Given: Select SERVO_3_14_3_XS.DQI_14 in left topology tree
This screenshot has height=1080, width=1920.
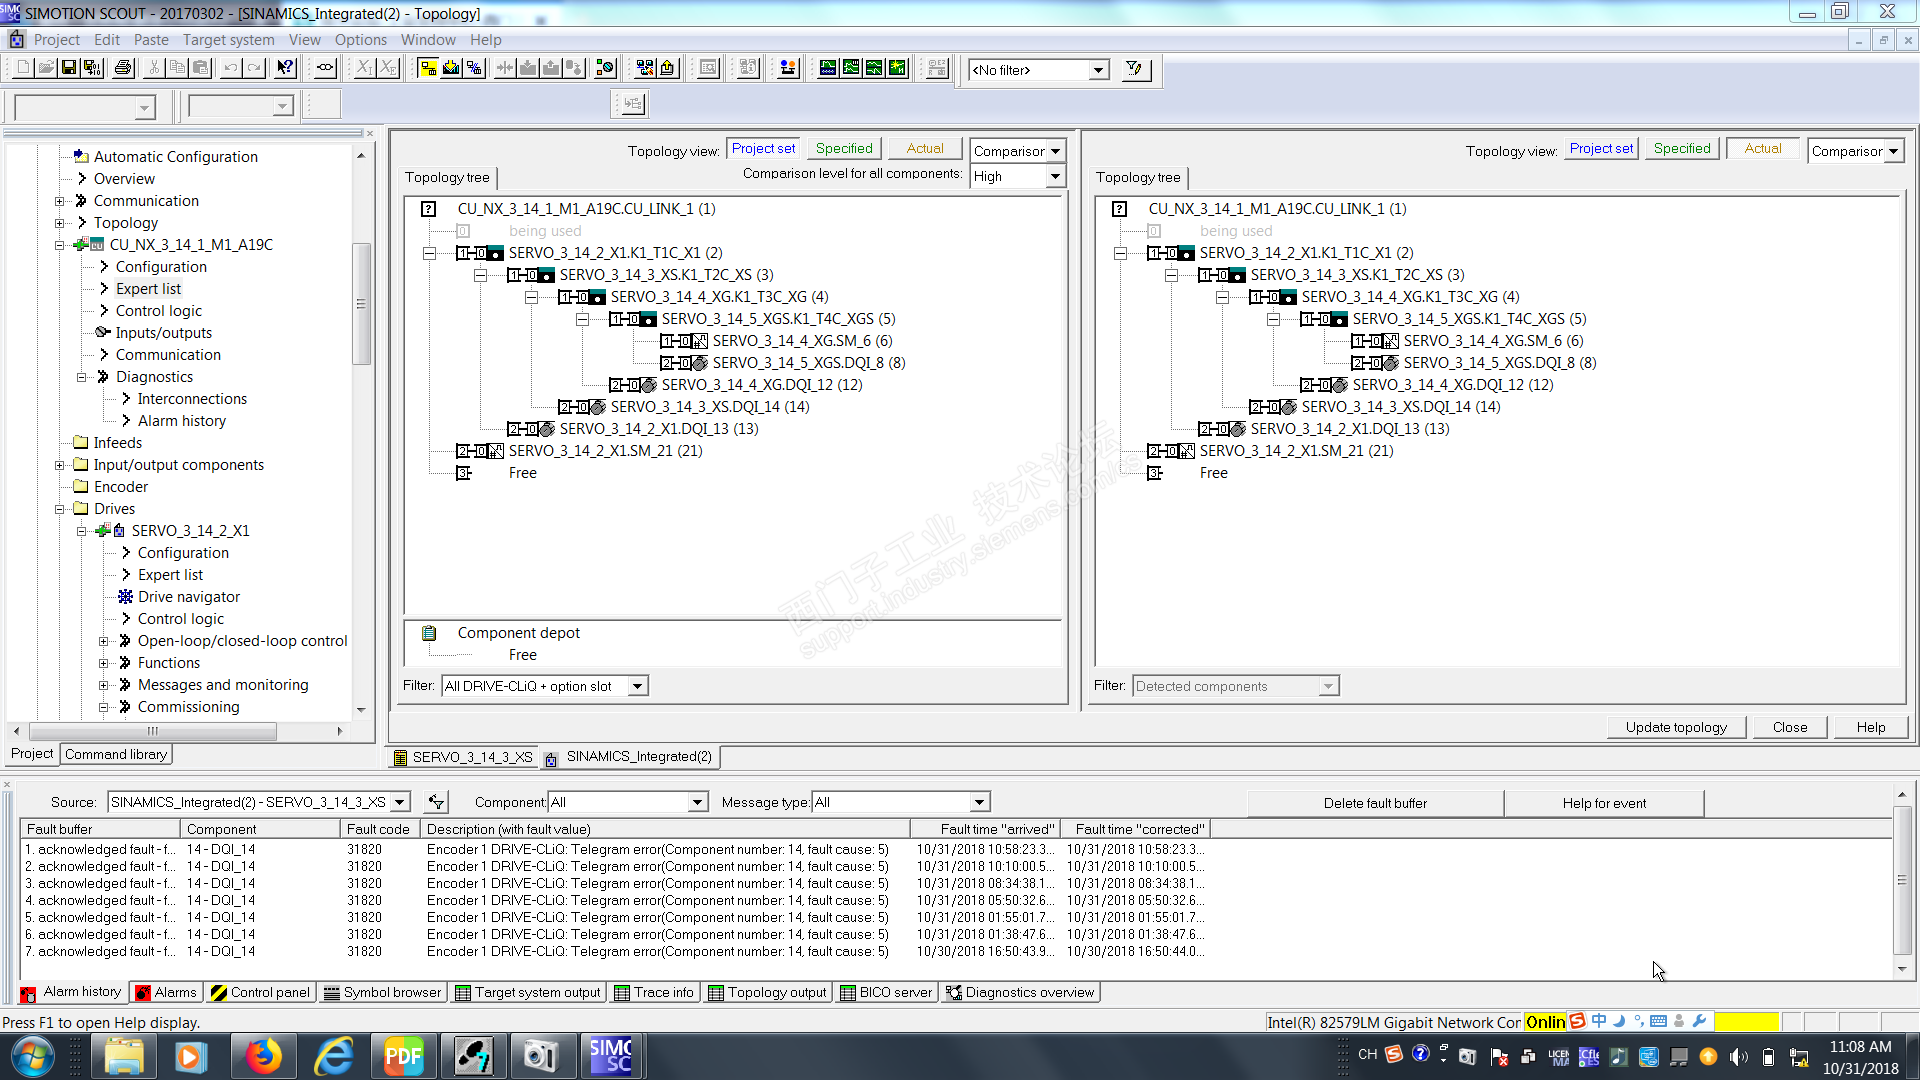Looking at the screenshot, I should coord(709,407).
